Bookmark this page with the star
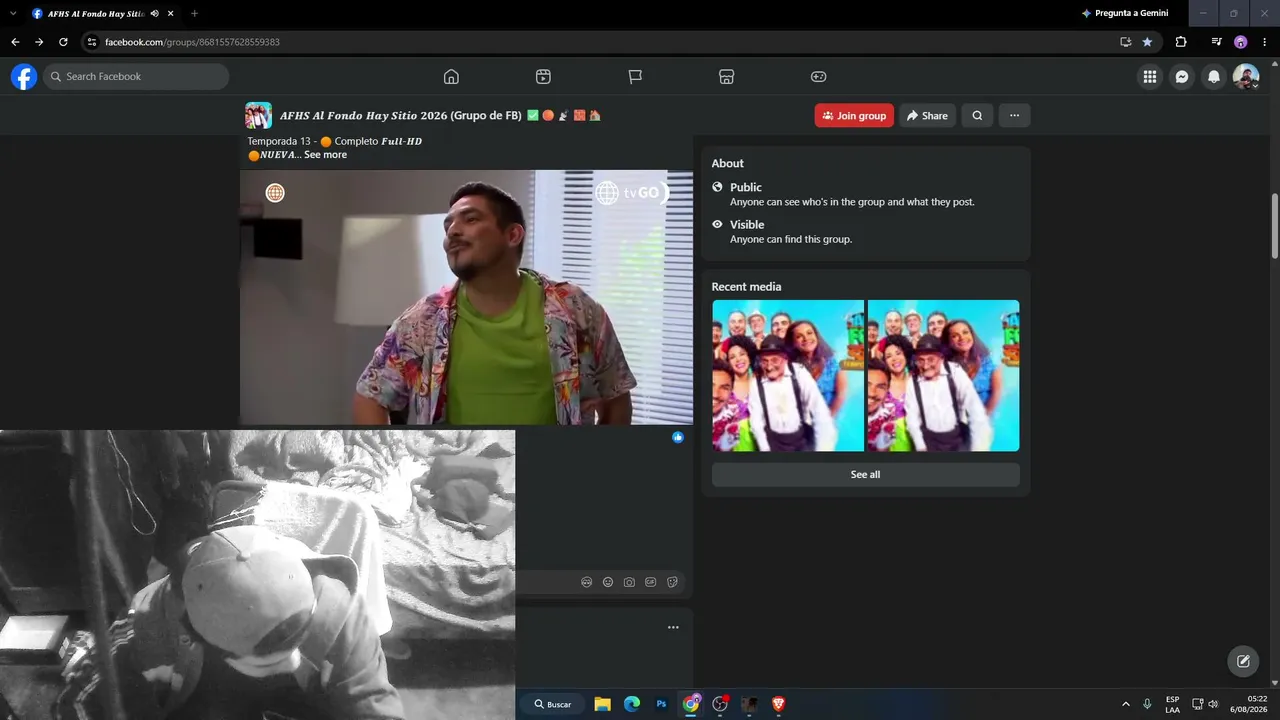This screenshot has height=720, width=1280. coord(1147,42)
